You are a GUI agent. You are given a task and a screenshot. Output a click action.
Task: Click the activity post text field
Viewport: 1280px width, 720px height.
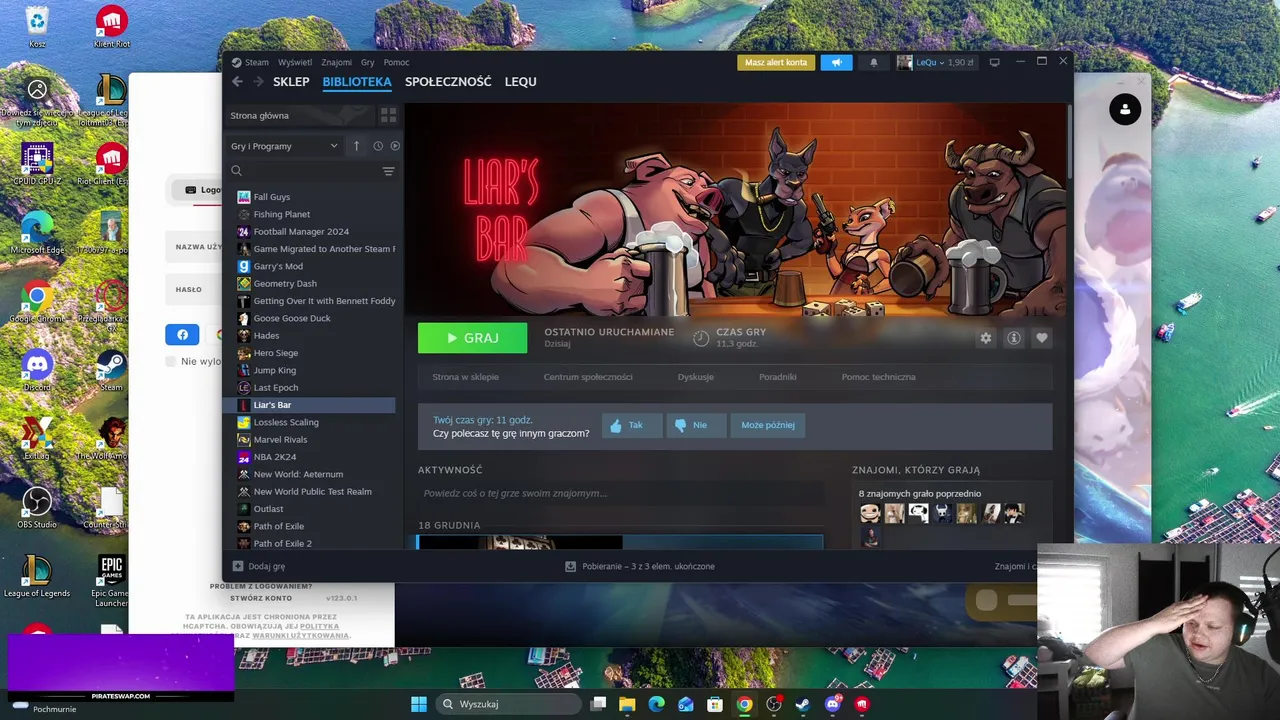620,493
